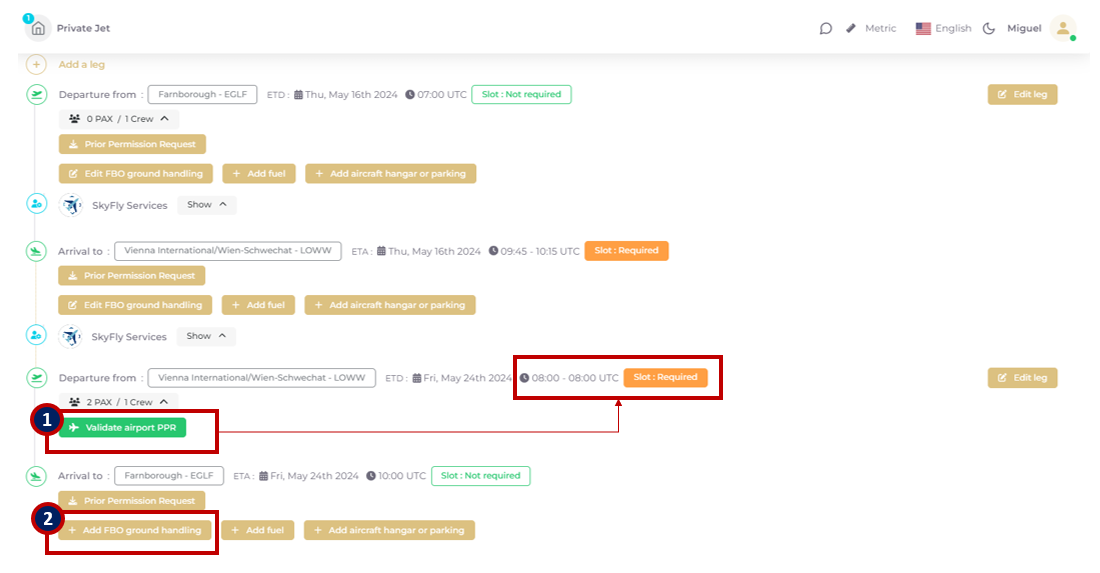The image size is (1100, 573).
Task: Click the Metric units switch
Action: pos(871,28)
